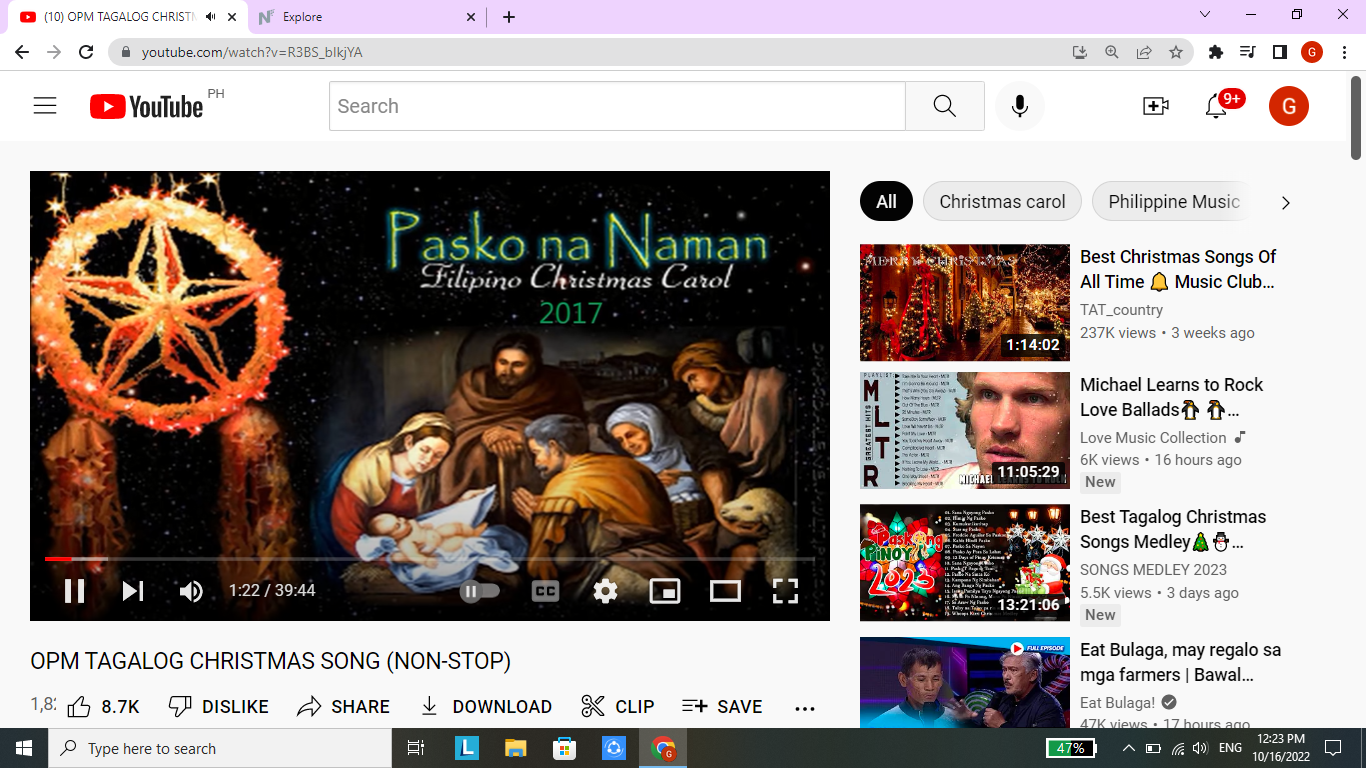Turn on closed captions
1366x768 pixels.
tap(545, 591)
